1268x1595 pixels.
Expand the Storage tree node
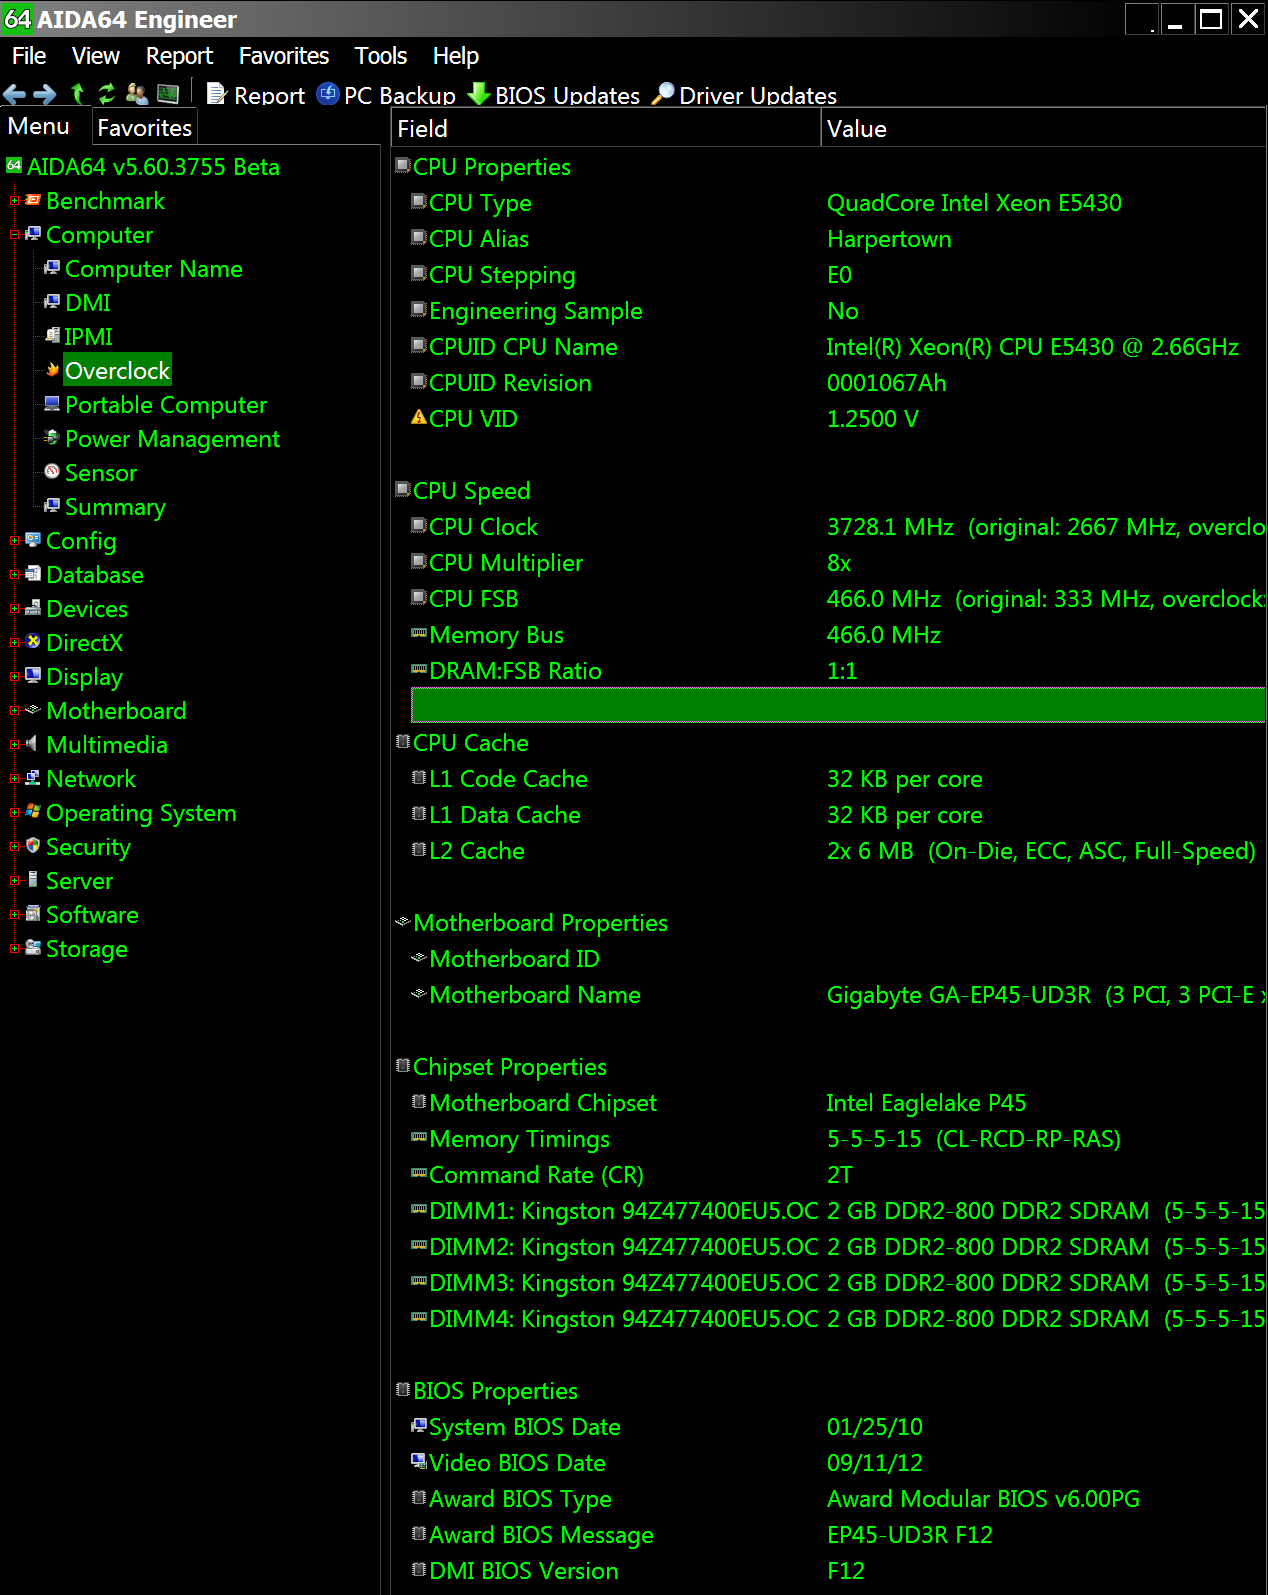pyautogui.click(x=14, y=949)
